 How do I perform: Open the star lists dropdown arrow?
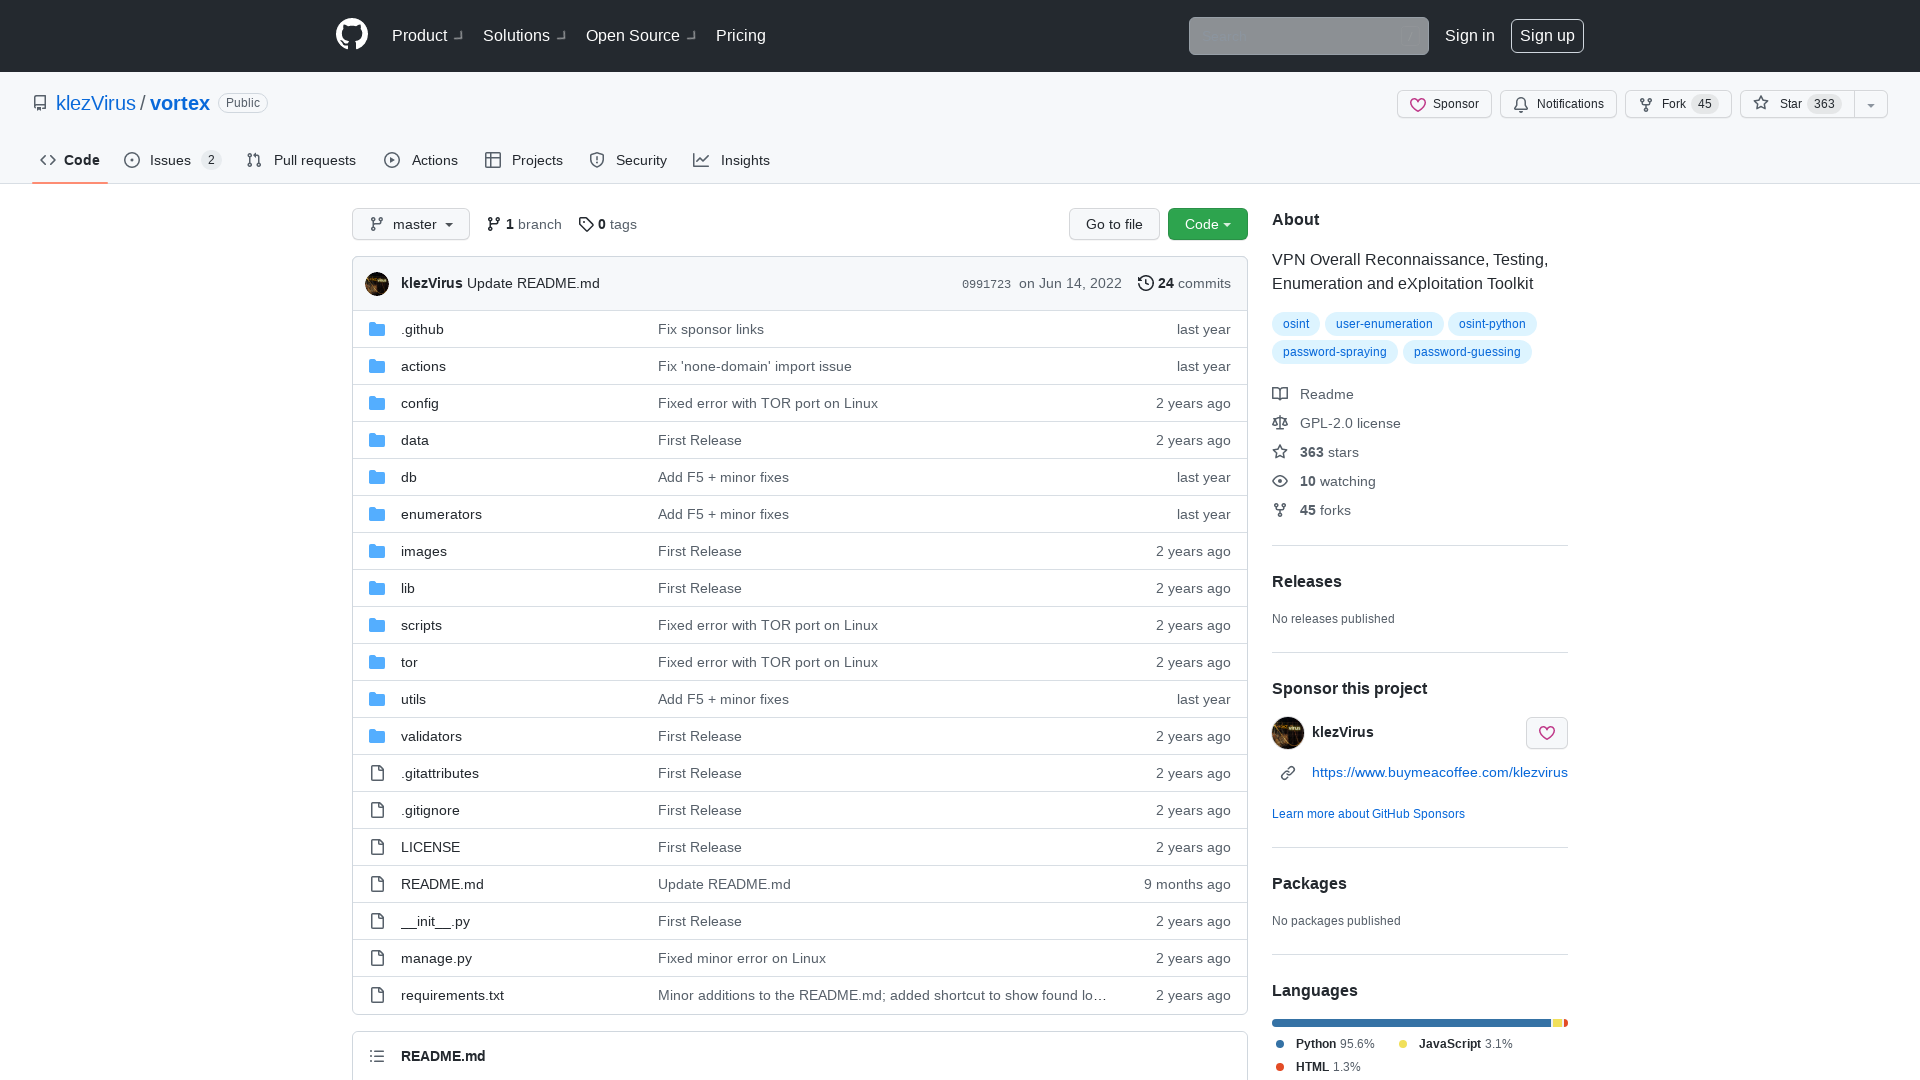click(x=1871, y=104)
